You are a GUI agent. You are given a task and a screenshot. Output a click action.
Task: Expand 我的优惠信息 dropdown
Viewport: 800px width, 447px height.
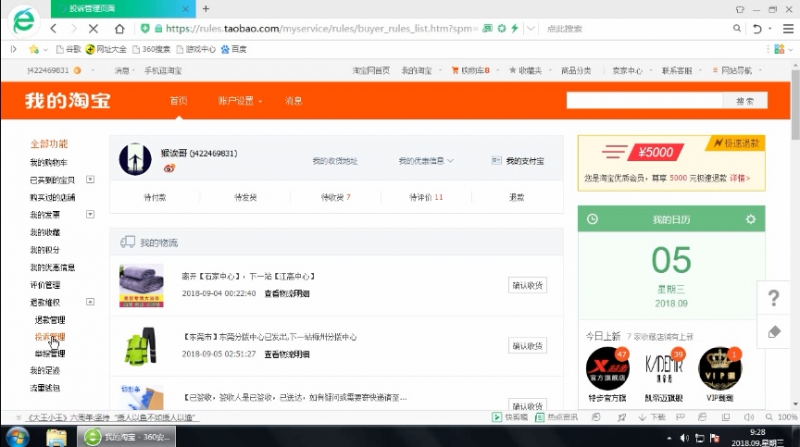(x=426, y=161)
